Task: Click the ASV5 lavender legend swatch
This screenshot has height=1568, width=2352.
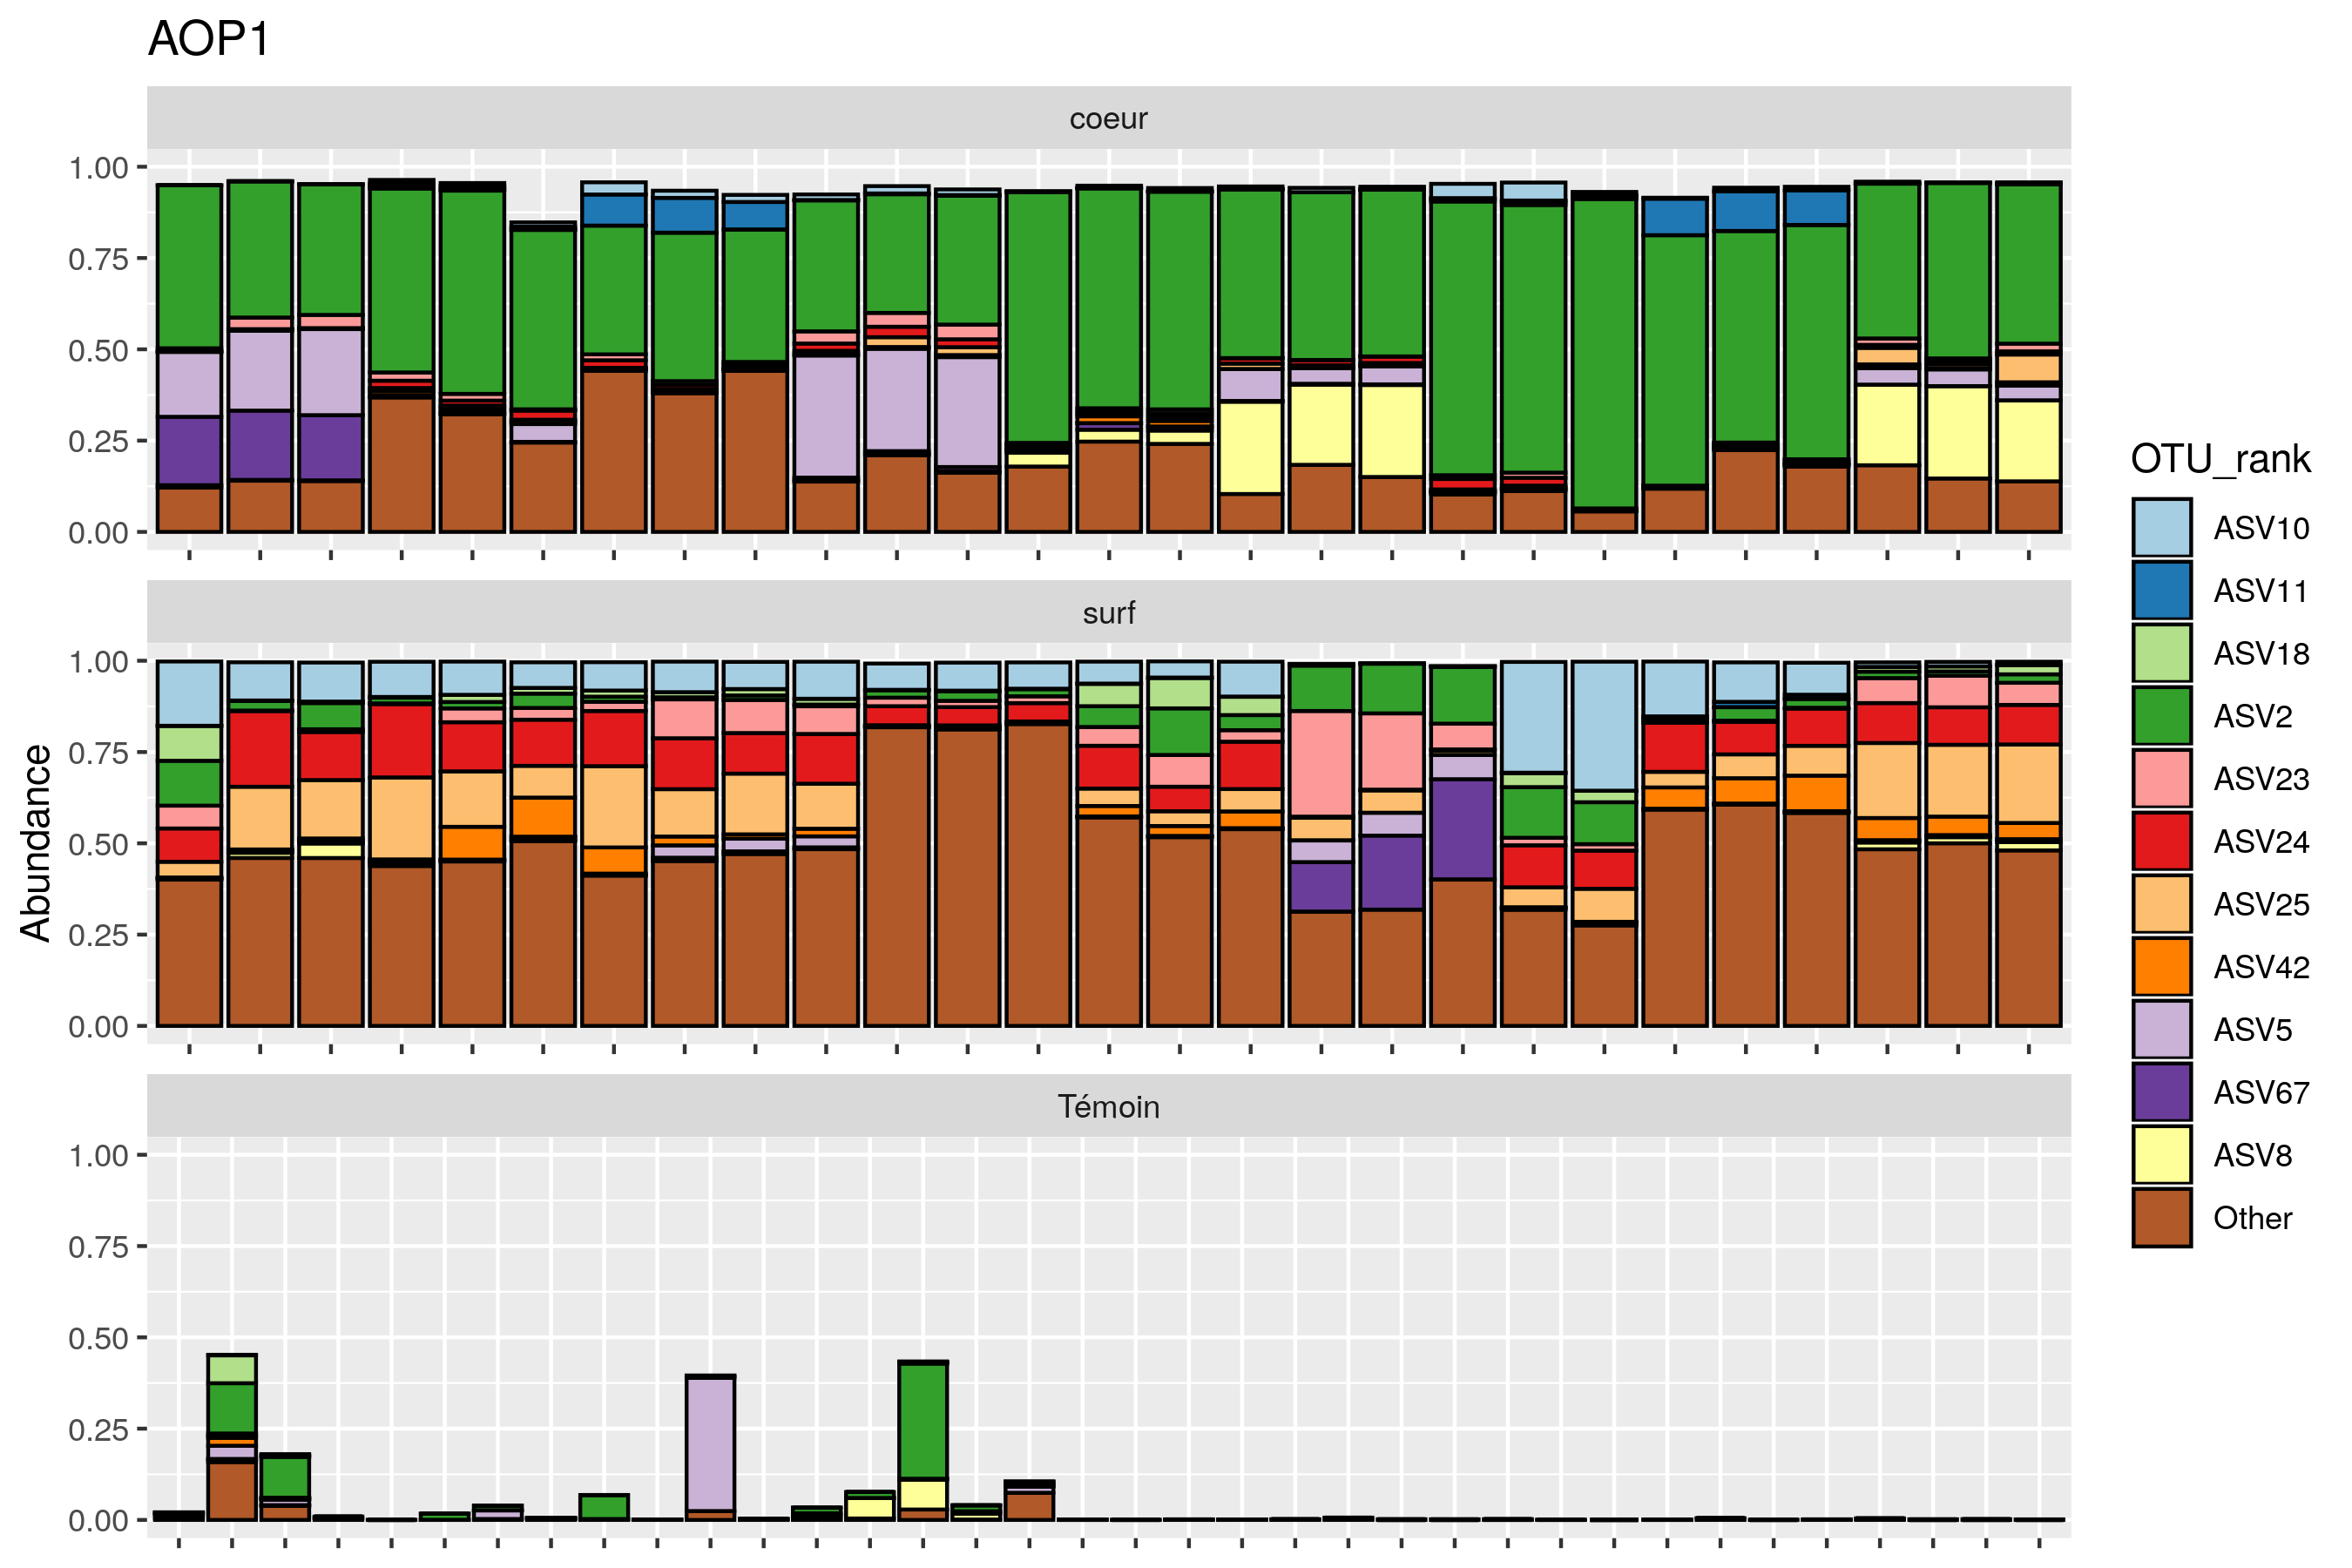Action: pos(2161,1029)
